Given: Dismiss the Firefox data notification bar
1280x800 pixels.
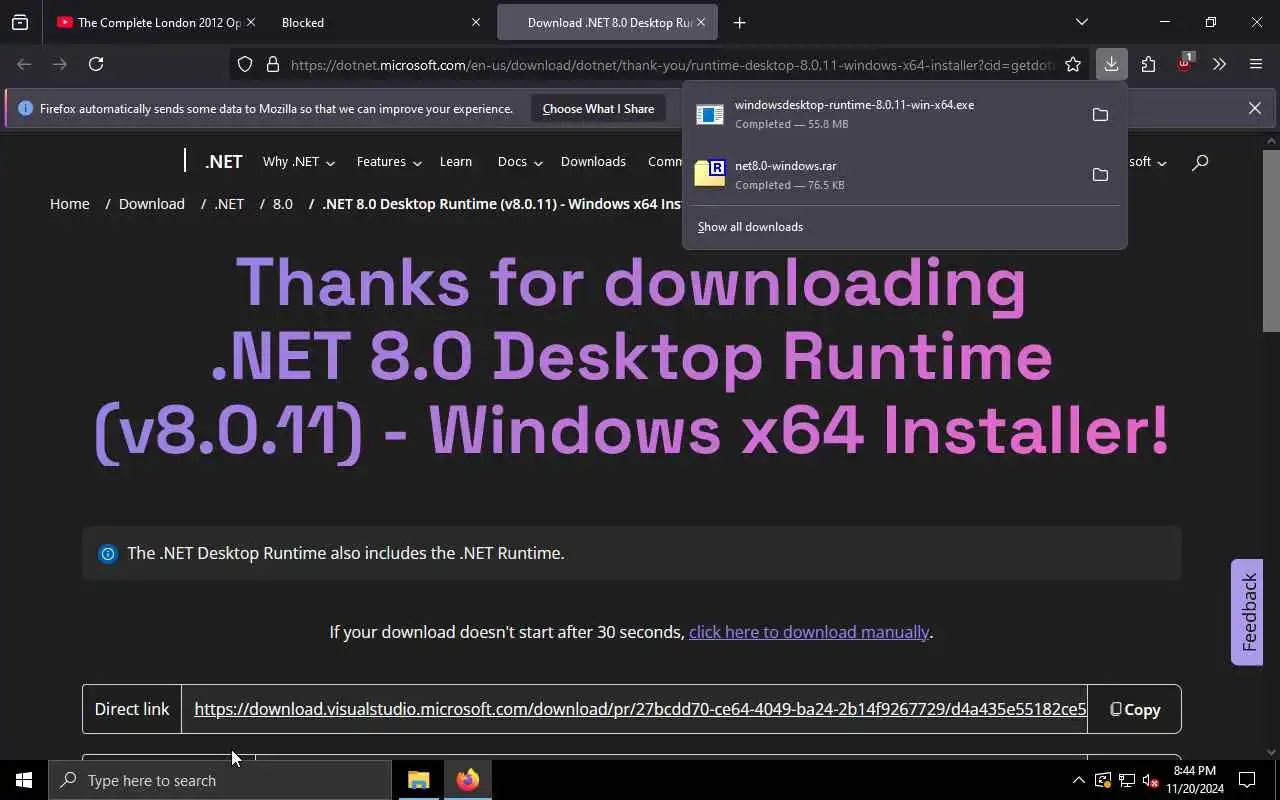Looking at the screenshot, I should pyautogui.click(x=1254, y=108).
